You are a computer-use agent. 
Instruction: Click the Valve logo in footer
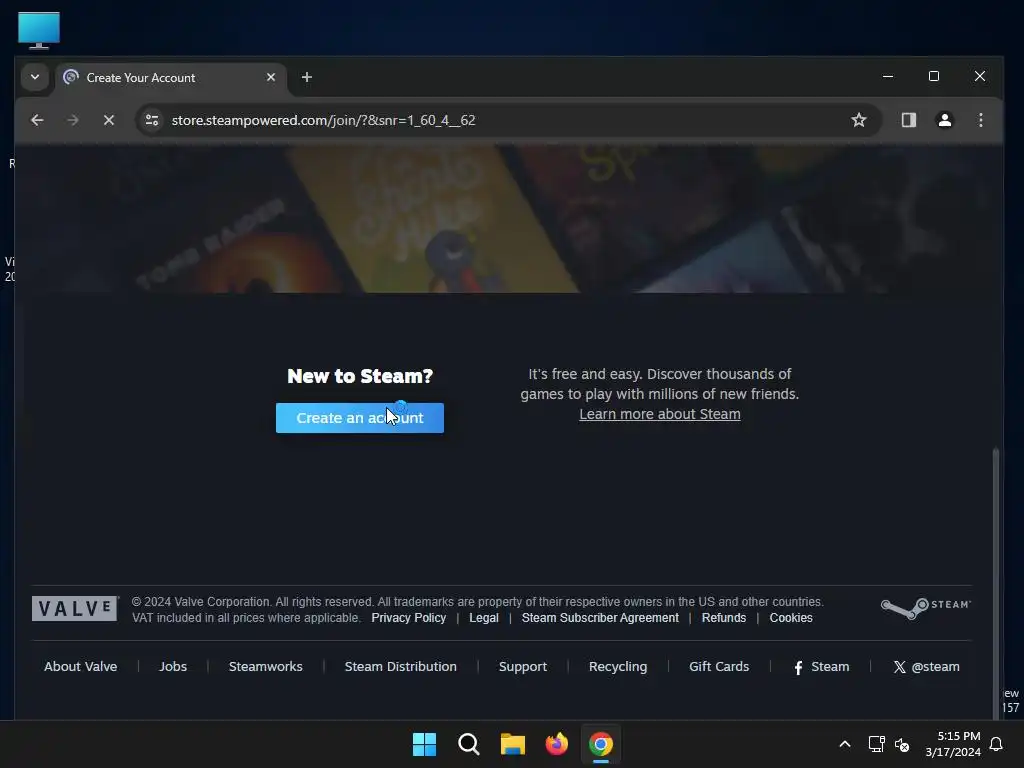pyautogui.click(x=74, y=609)
